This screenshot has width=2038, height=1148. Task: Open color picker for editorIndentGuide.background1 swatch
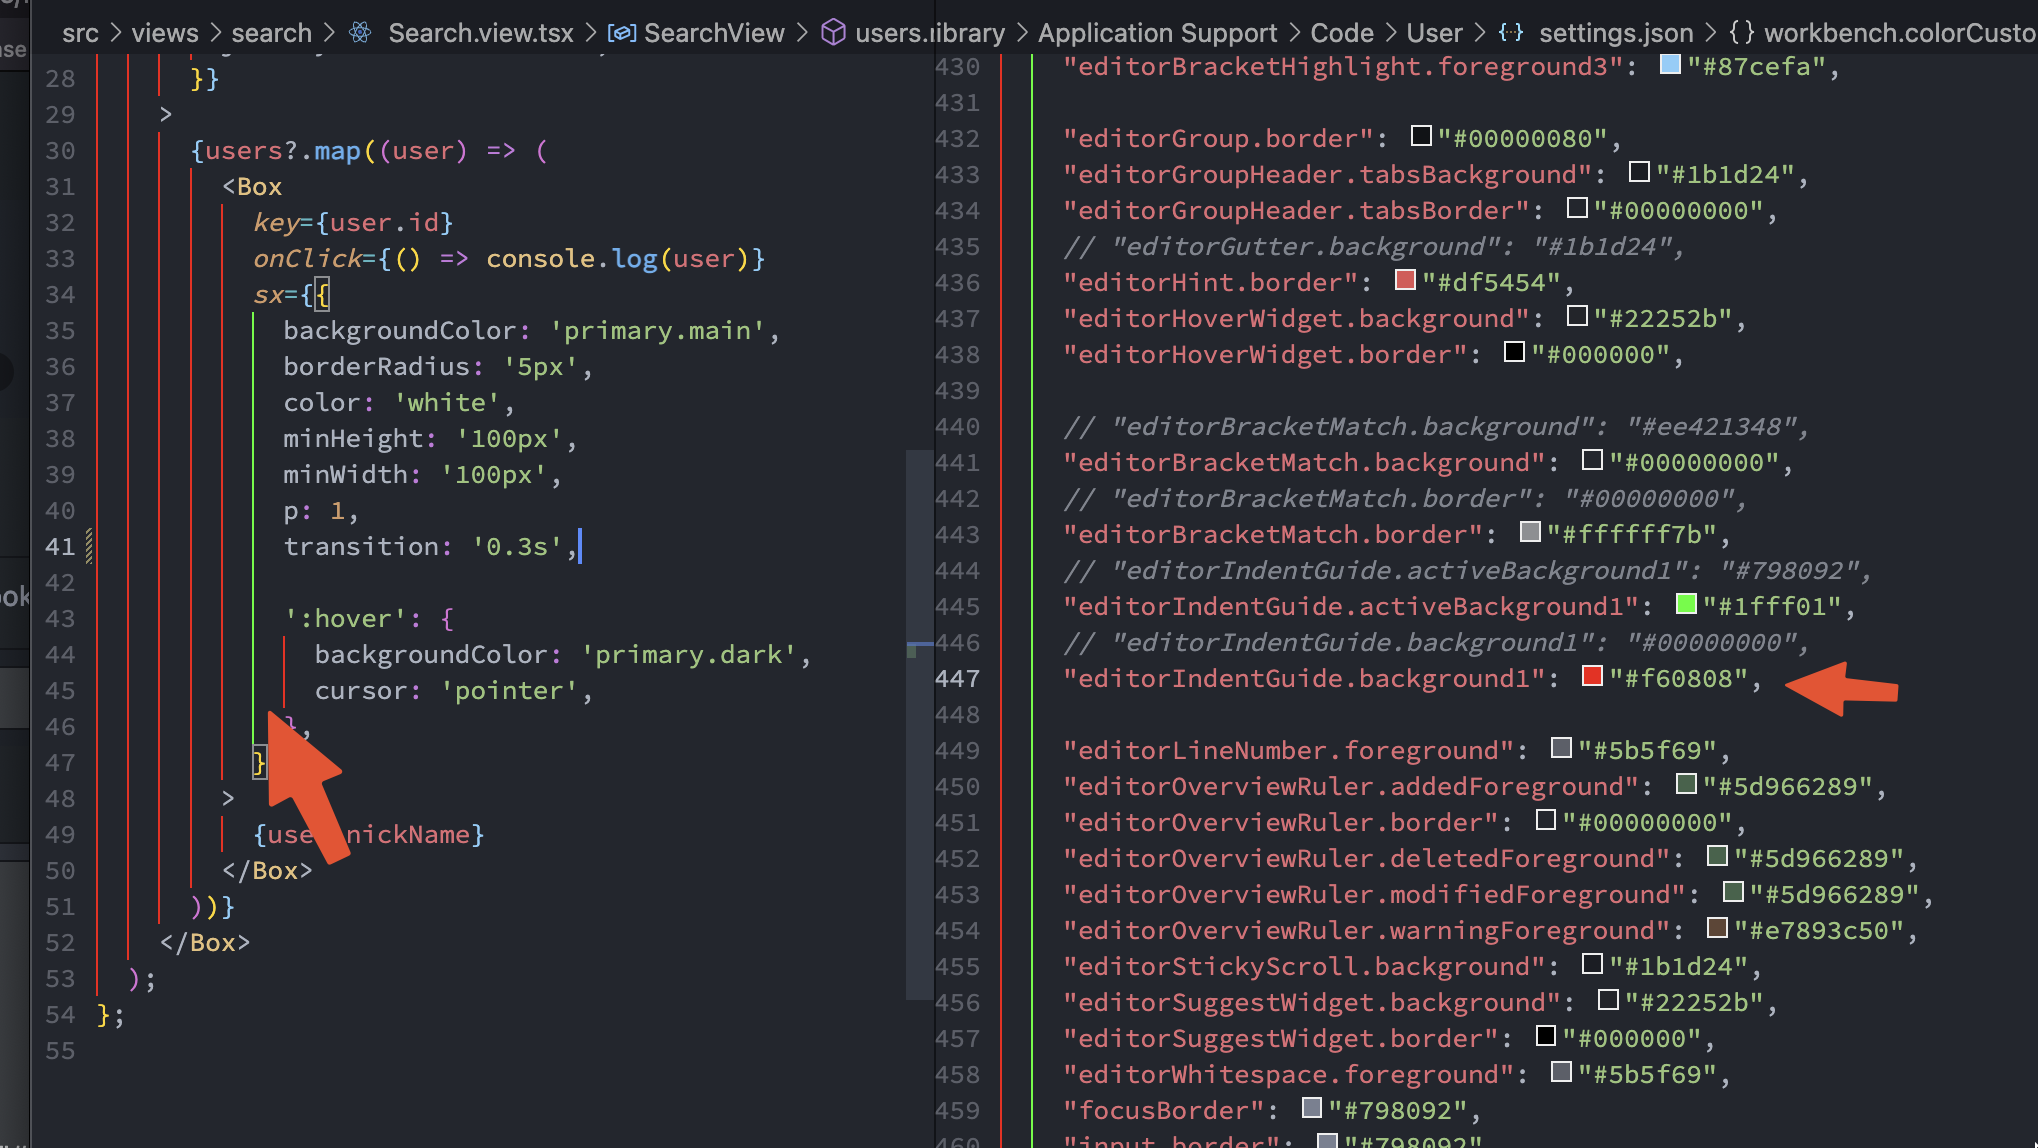tap(1593, 676)
